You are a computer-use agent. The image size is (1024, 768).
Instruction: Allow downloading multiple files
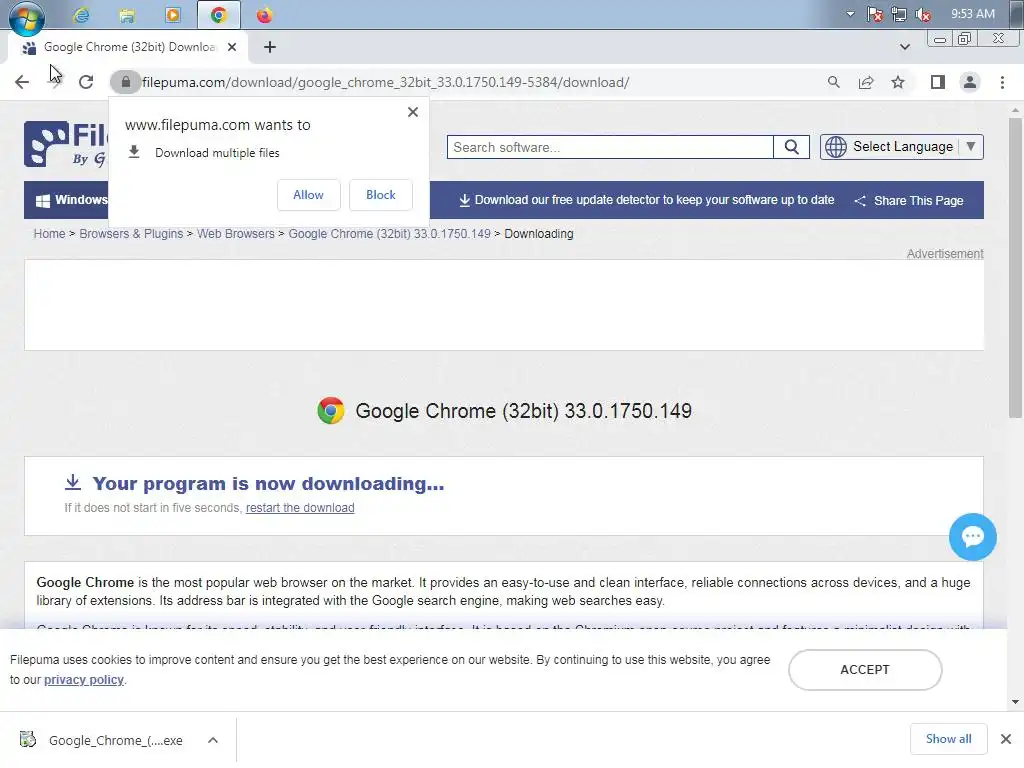coord(308,195)
